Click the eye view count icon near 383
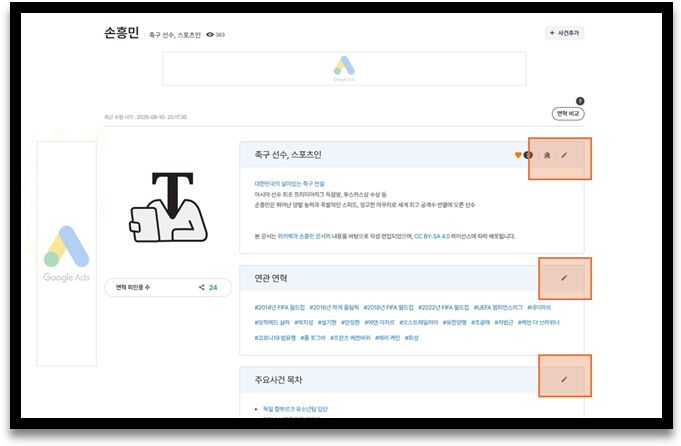The height and width of the screenshot is (446, 681). [x=210, y=35]
